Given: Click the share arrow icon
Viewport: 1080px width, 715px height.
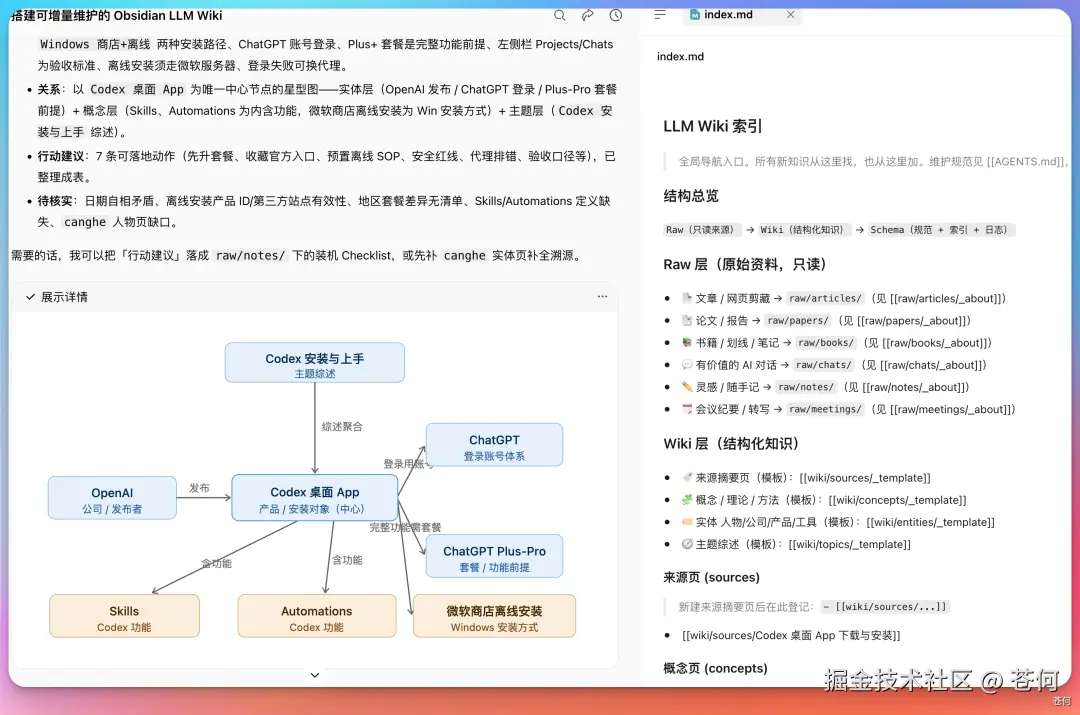Looking at the screenshot, I should click(x=588, y=15).
